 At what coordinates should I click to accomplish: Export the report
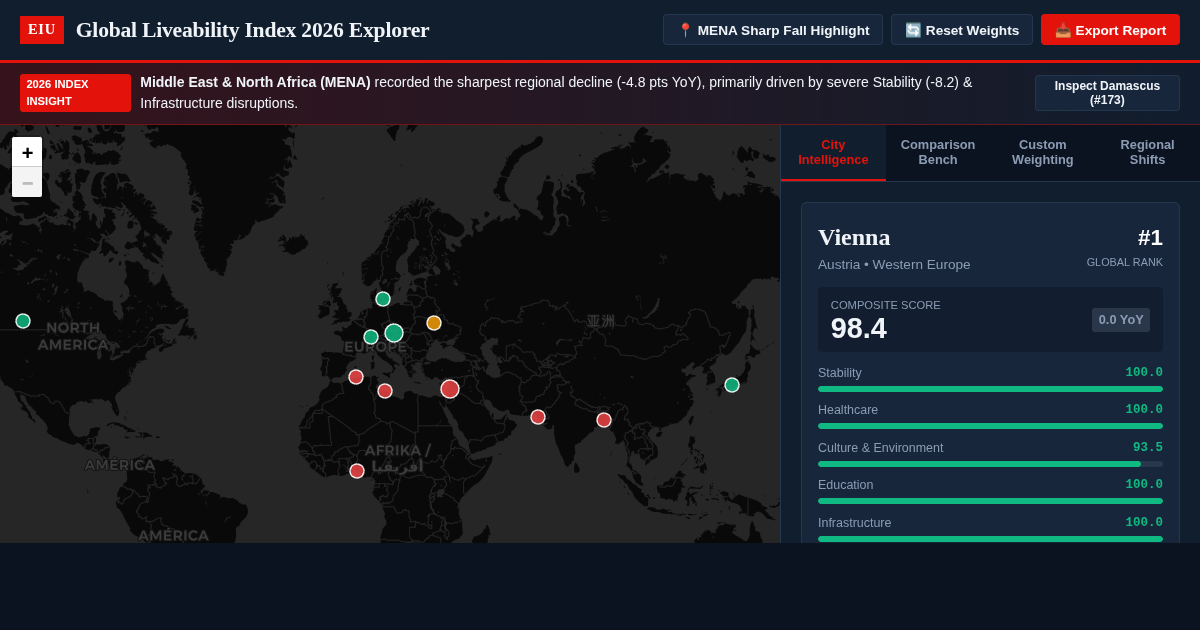(x=1110, y=30)
